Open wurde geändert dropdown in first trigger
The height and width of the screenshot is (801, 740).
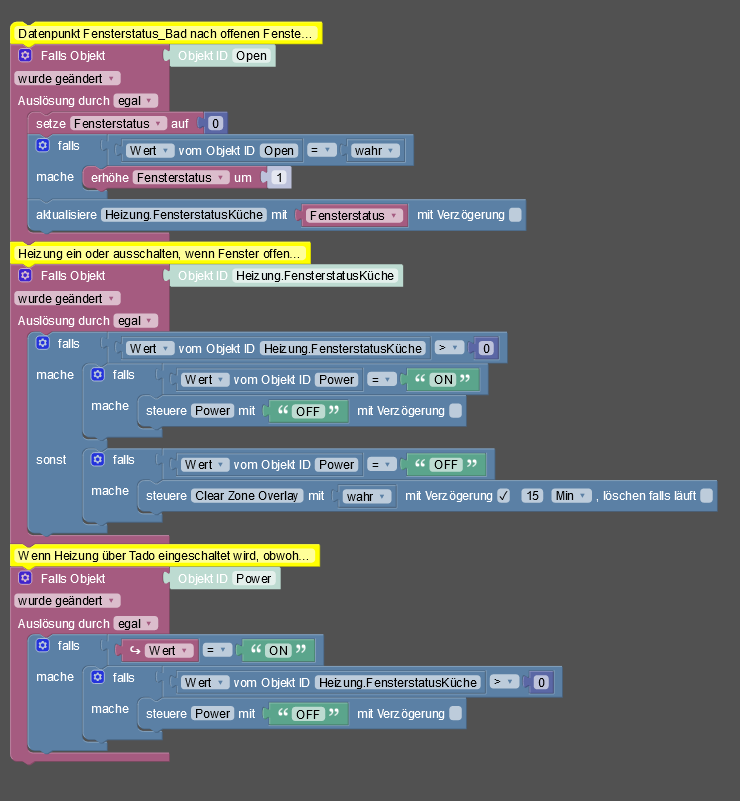coord(67,79)
